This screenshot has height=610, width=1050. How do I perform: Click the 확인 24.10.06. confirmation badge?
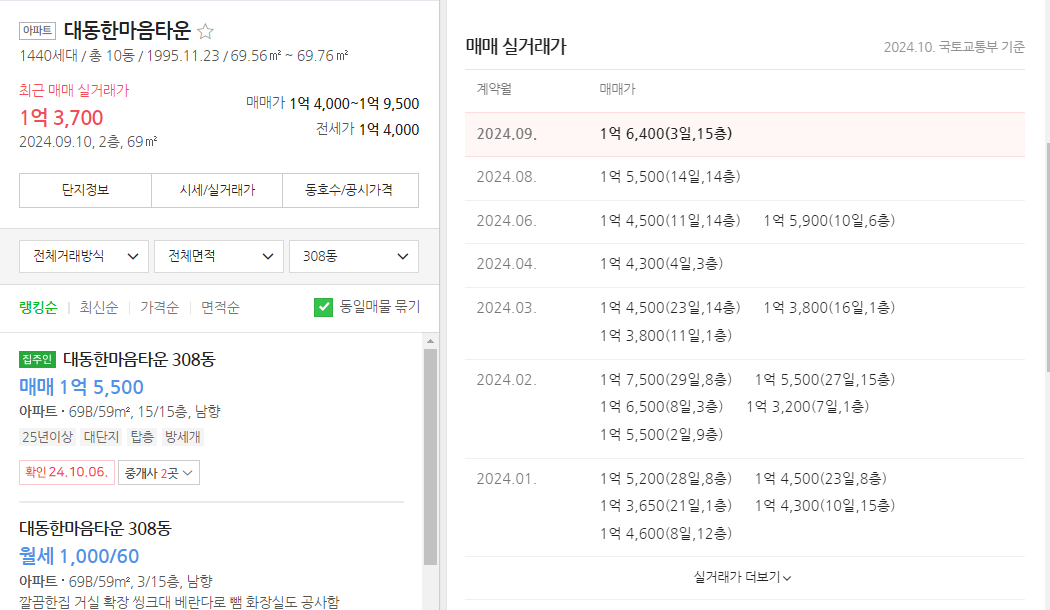pyautogui.click(x=66, y=472)
